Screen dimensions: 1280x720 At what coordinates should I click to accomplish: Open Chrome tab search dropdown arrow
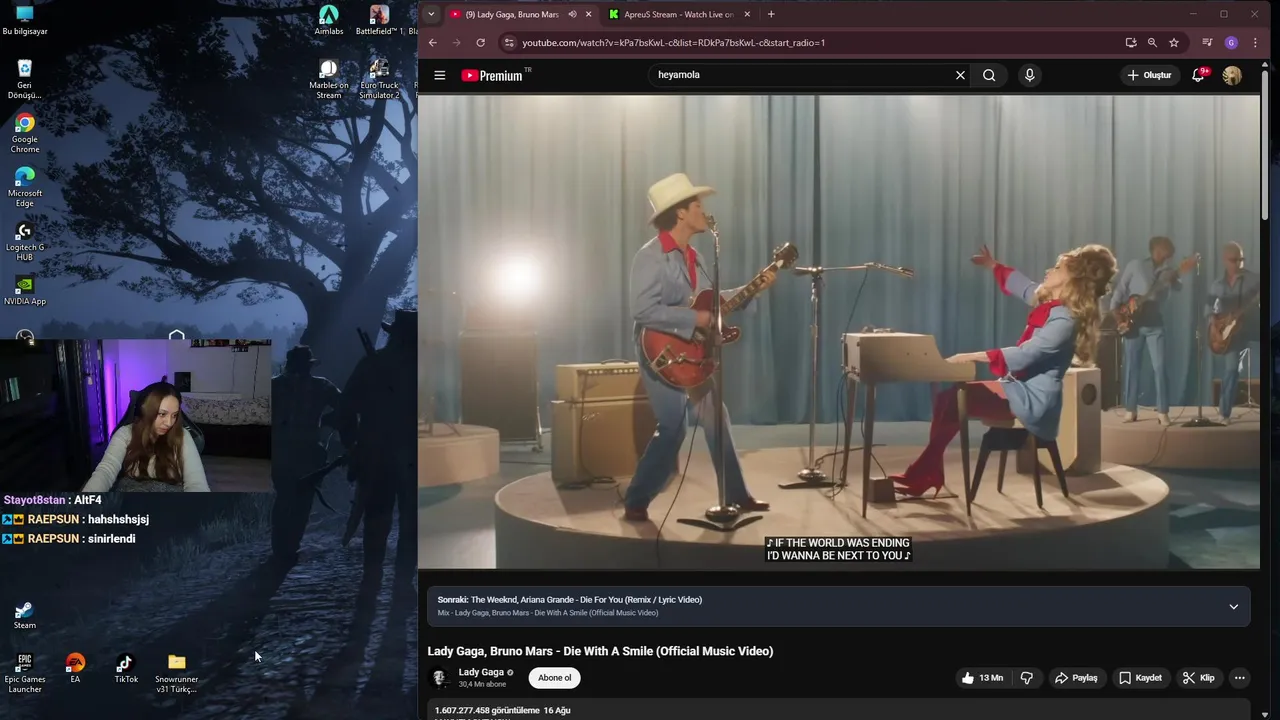[431, 14]
